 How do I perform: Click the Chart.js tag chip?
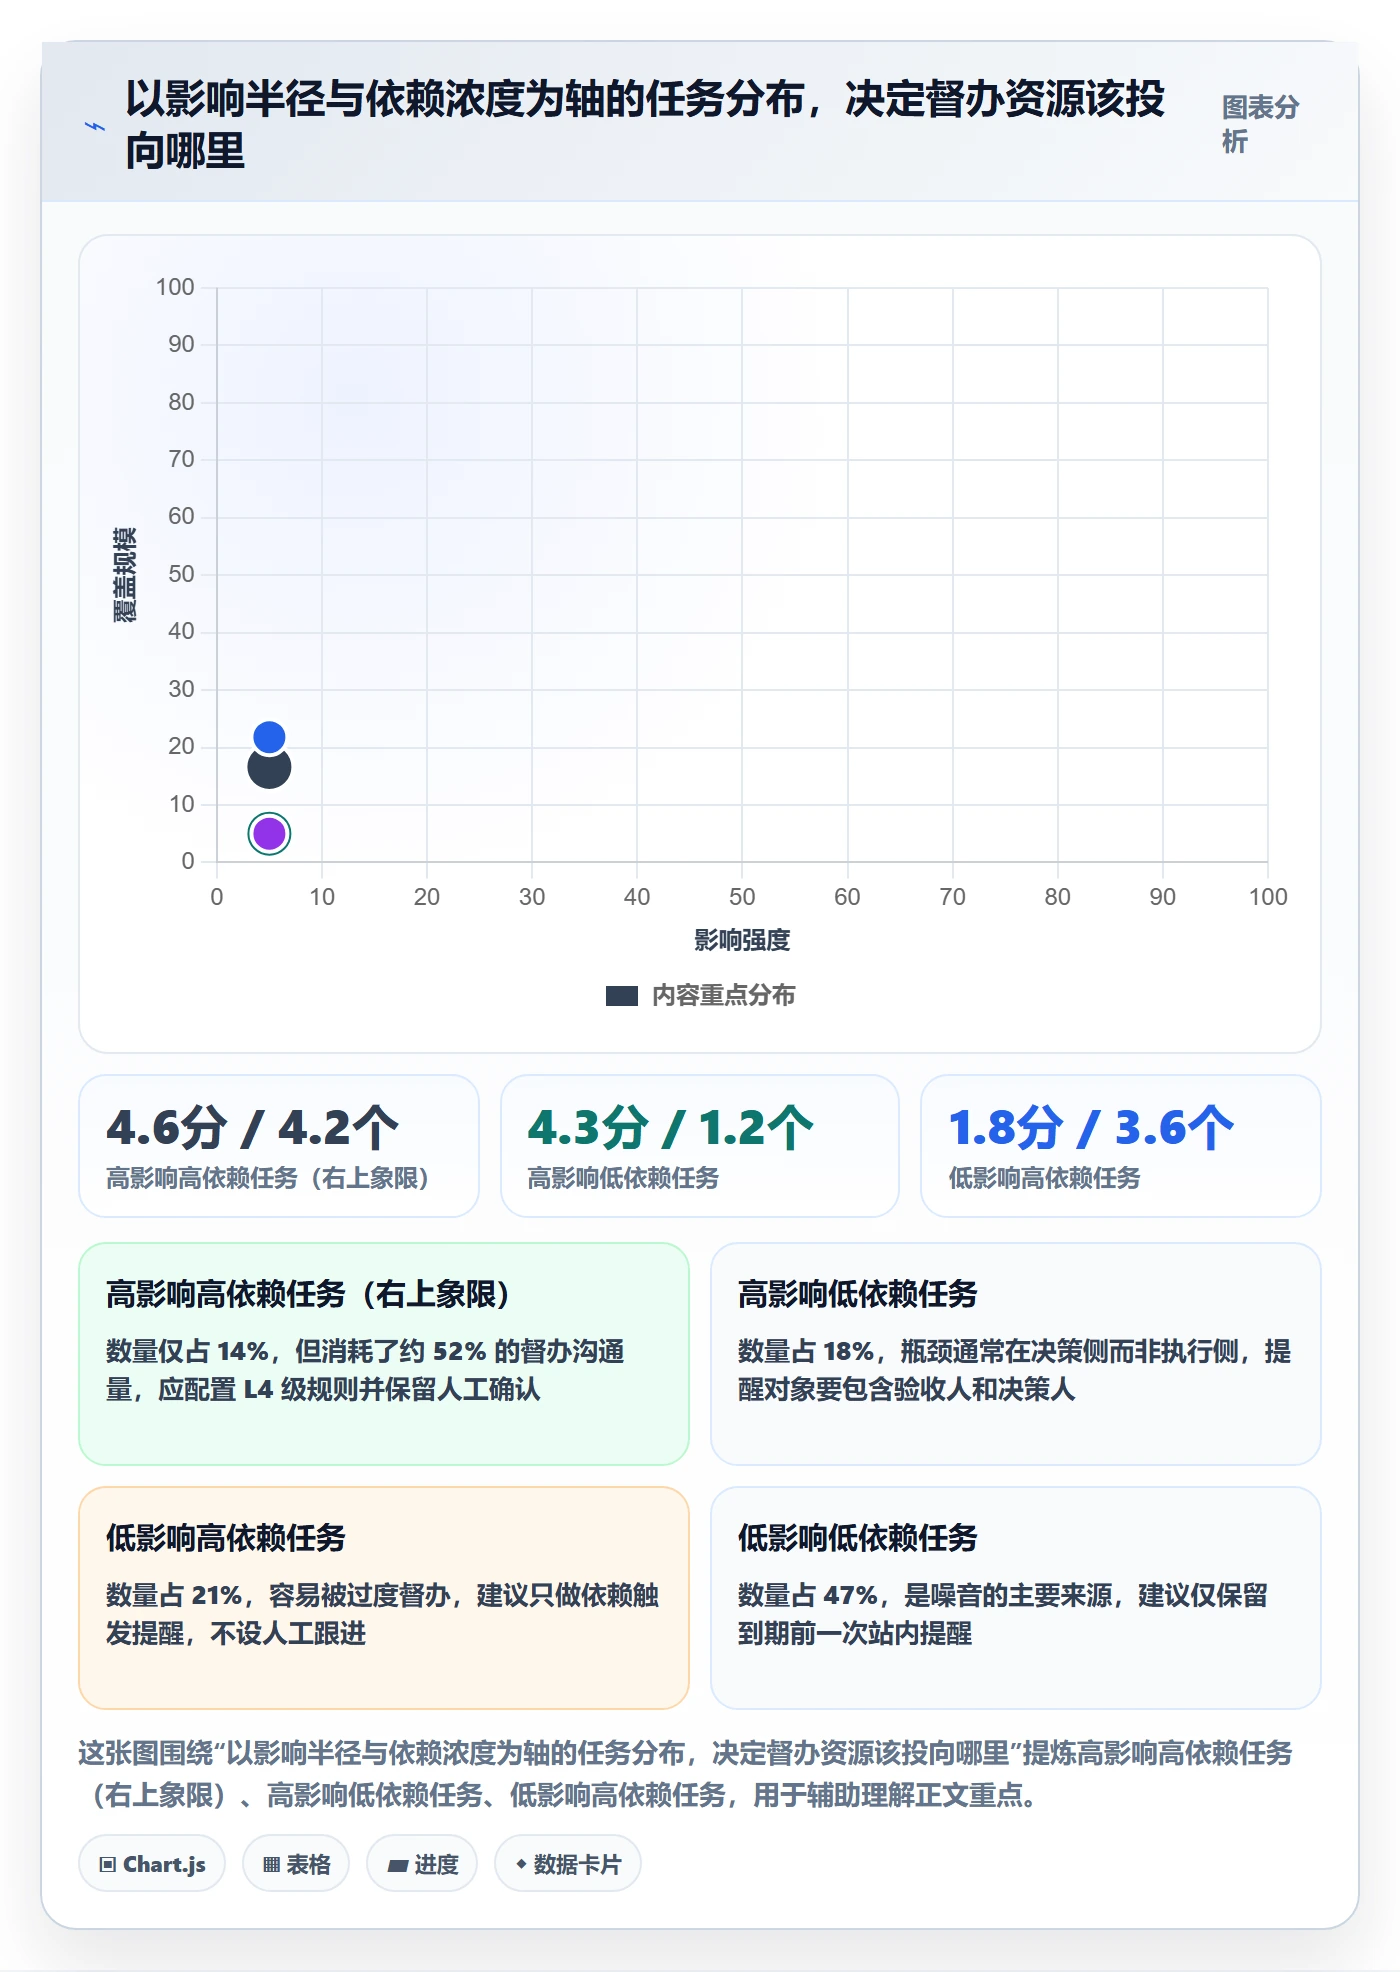(x=152, y=1864)
